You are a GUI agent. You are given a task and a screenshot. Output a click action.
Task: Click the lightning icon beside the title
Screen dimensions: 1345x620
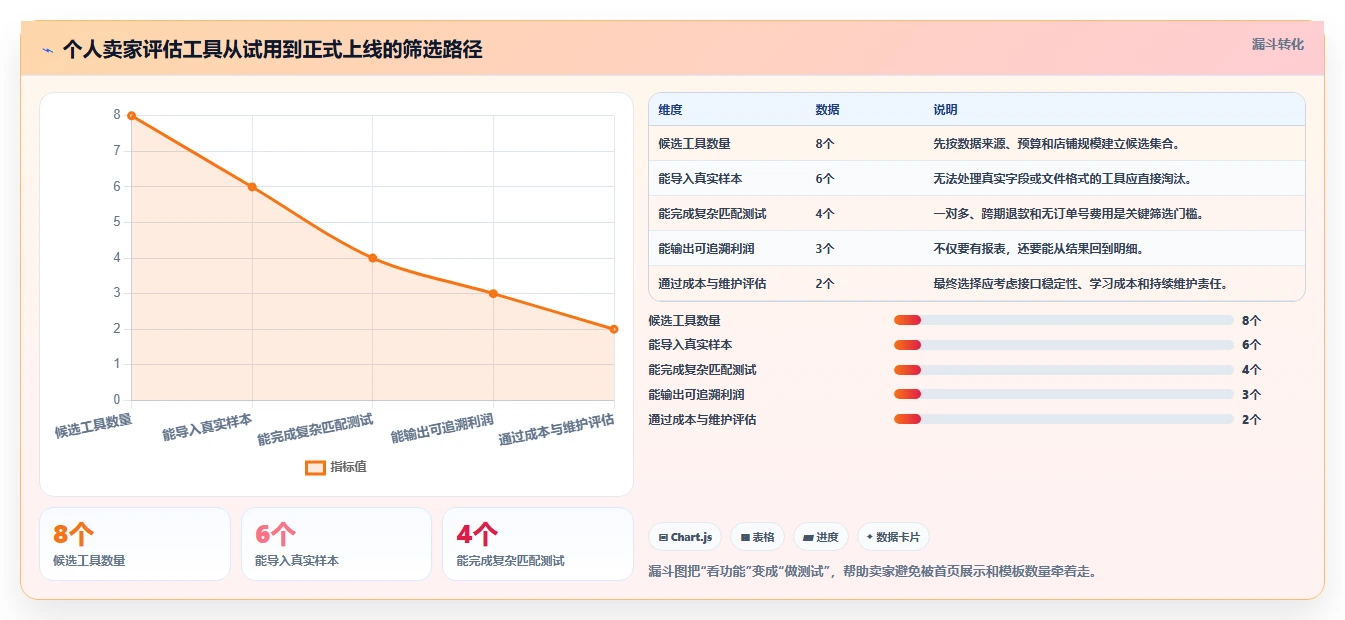pos(47,49)
